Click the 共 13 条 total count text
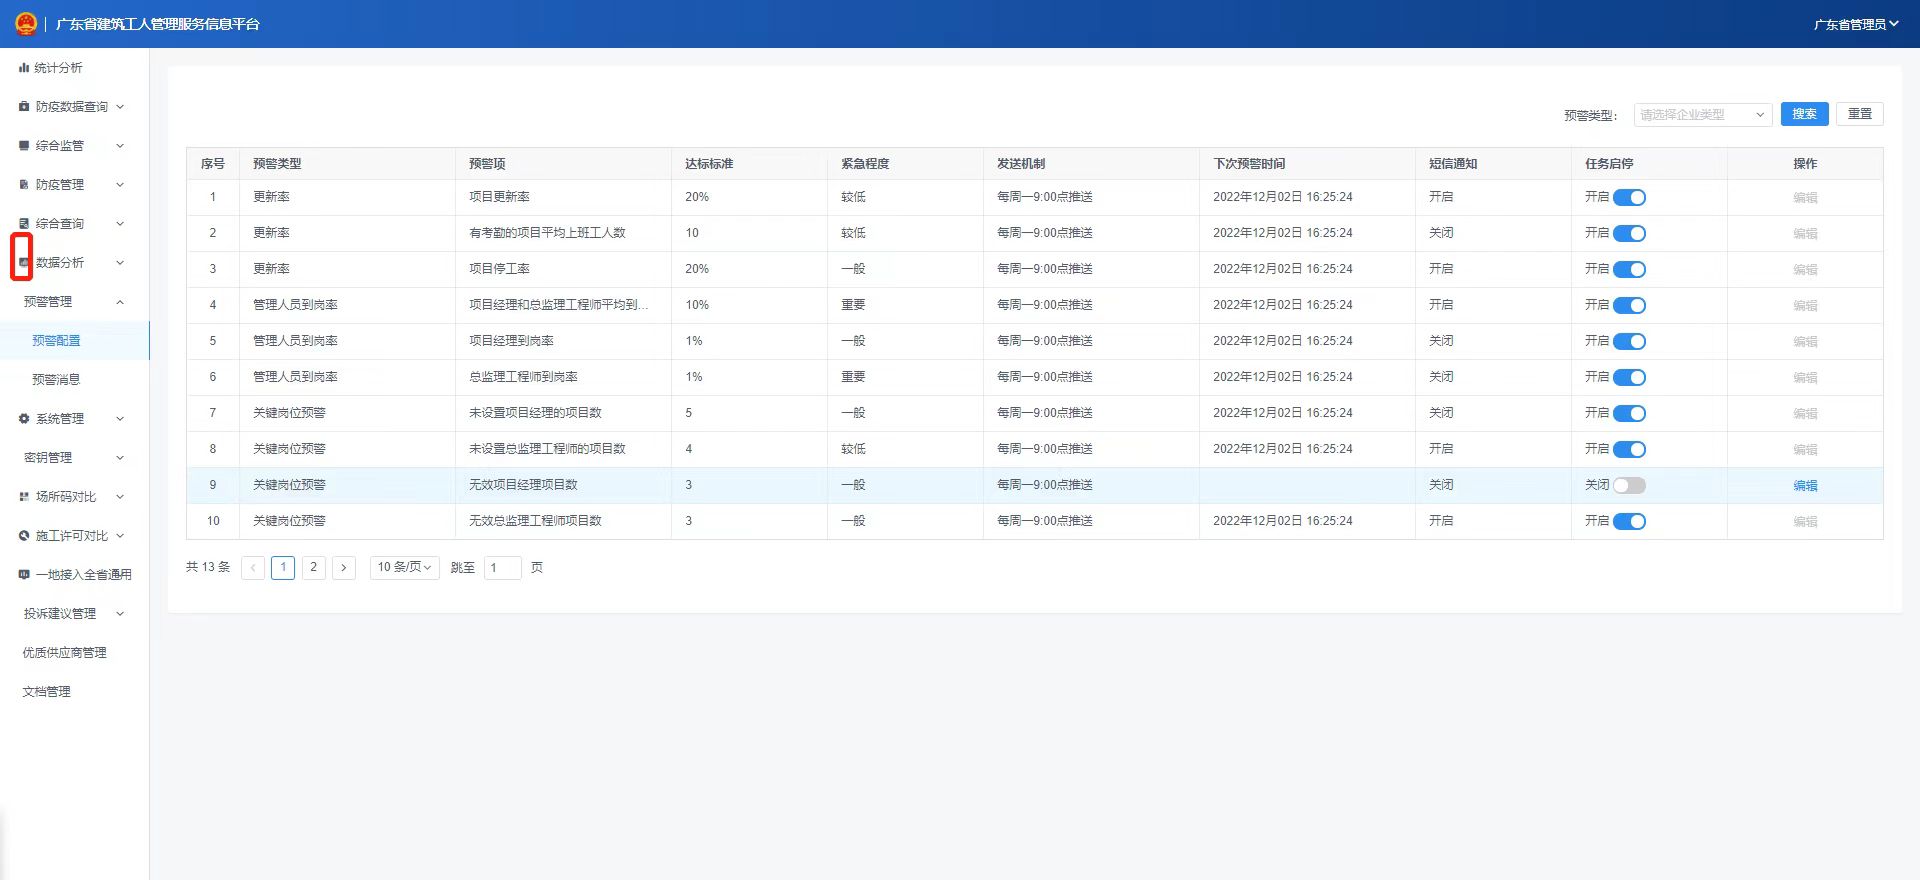 [208, 567]
